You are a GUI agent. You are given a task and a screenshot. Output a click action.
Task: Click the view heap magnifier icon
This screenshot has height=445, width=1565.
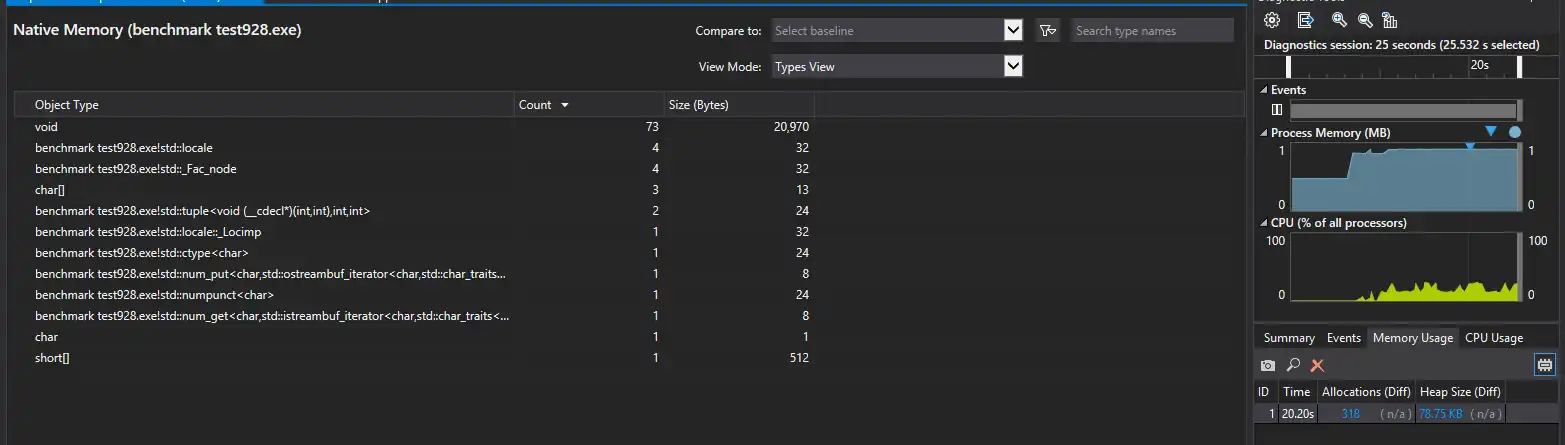click(x=1293, y=366)
